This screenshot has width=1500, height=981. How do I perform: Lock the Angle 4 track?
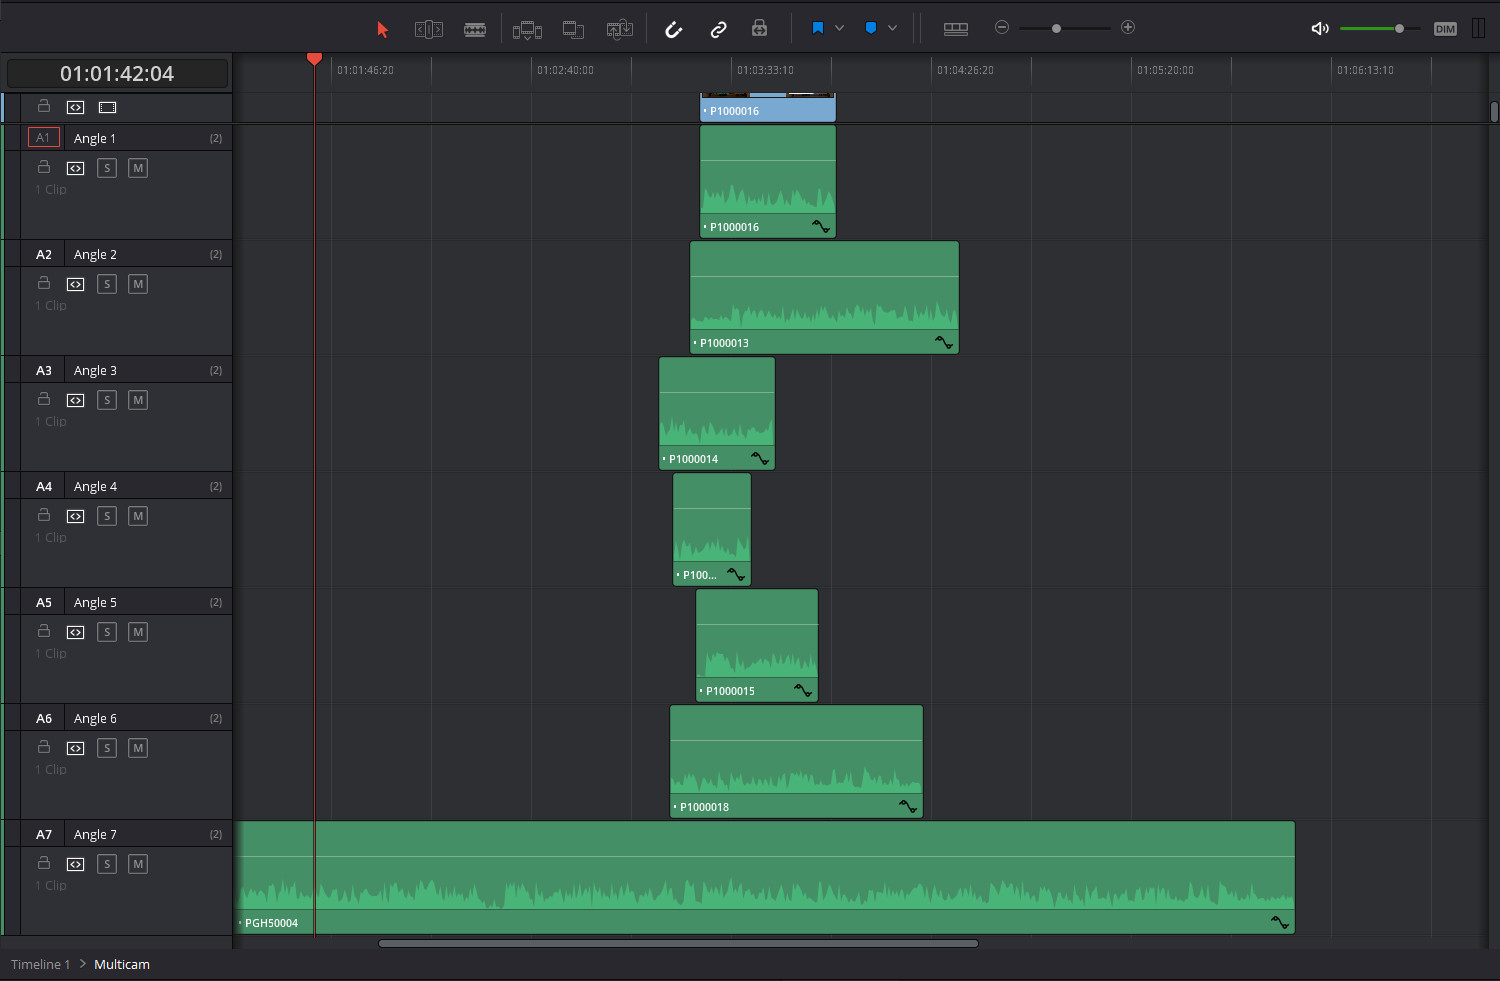[44, 515]
